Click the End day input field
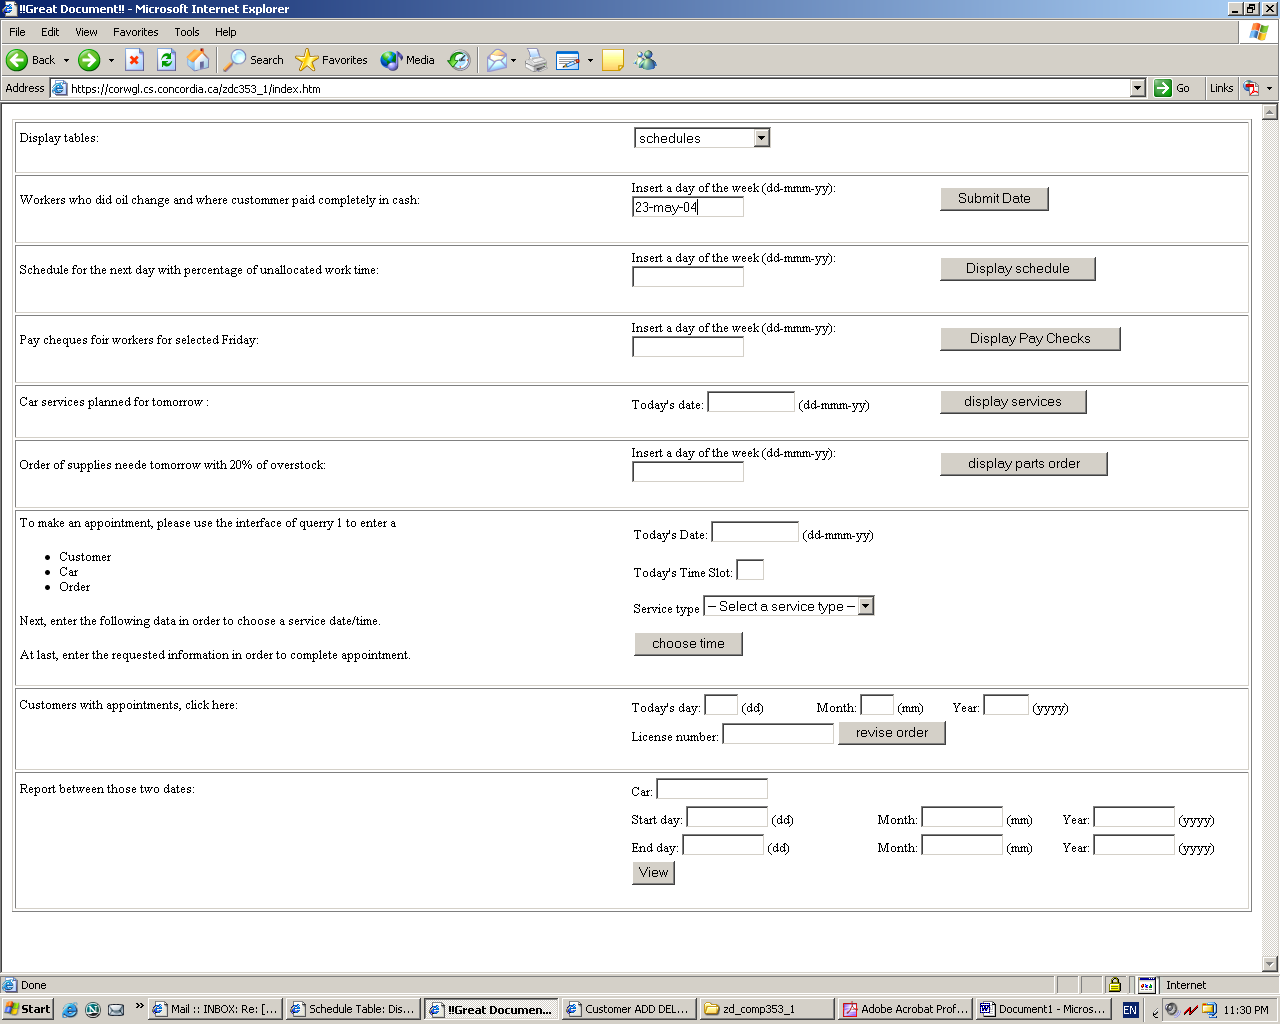Screen dimensions: 1280x1024 (x=723, y=845)
